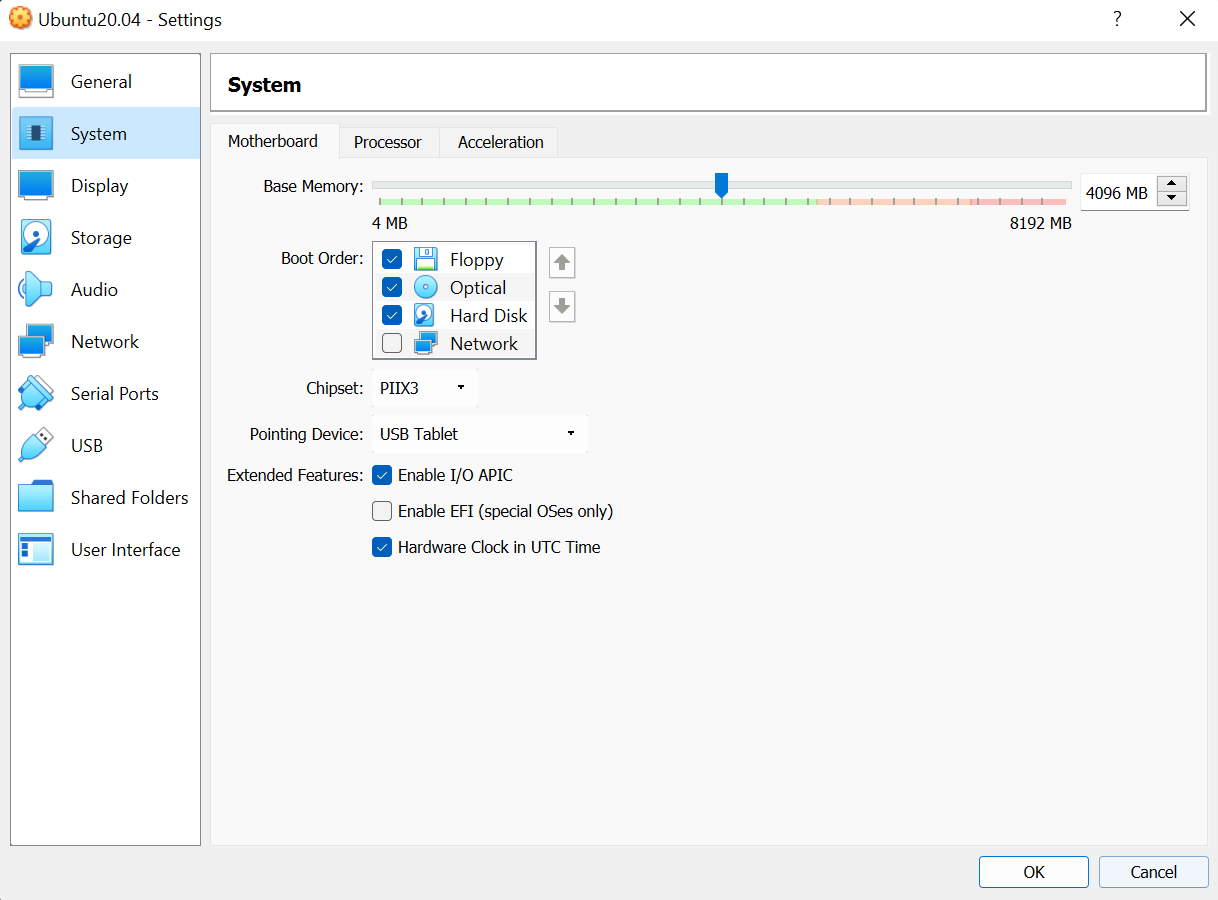The image size is (1218, 900).
Task: Select the USB settings icon
Action: (x=36, y=445)
